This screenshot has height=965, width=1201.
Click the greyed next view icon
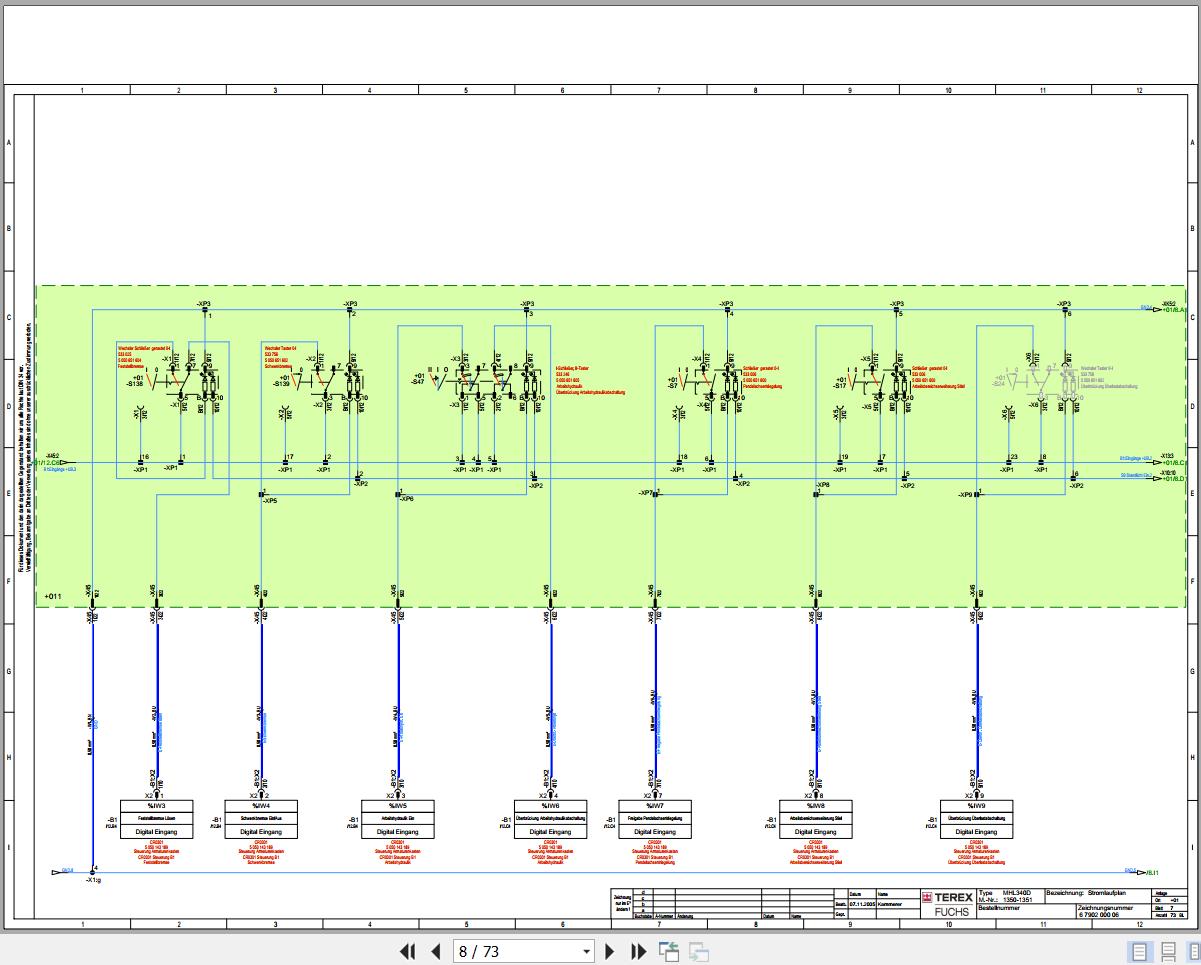698,951
